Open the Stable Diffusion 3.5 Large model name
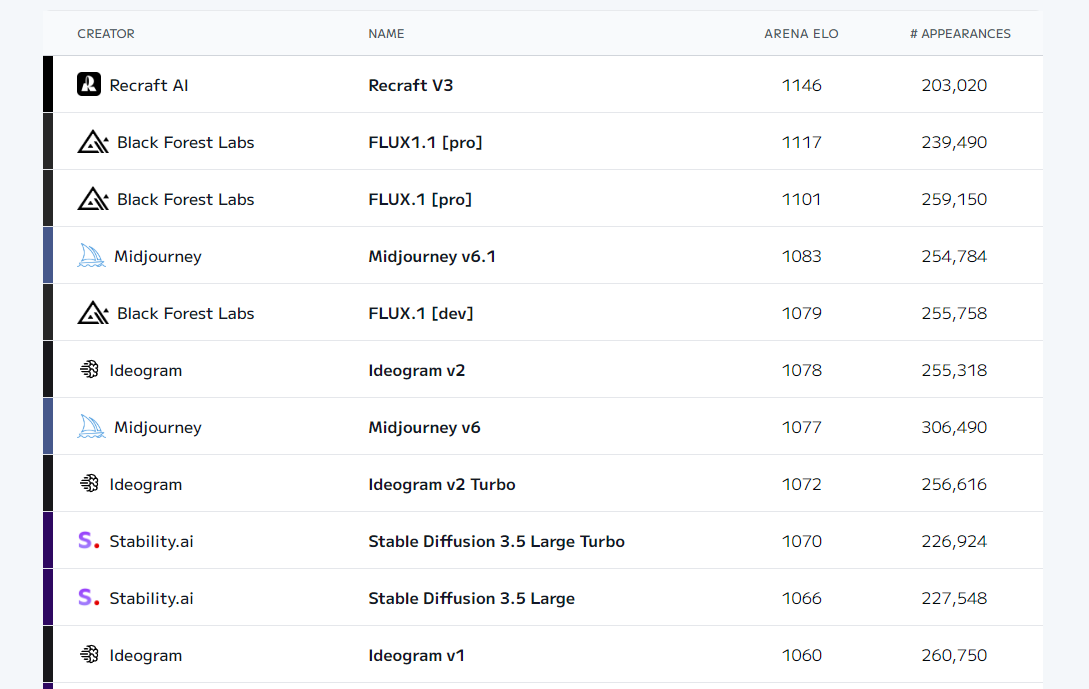This screenshot has width=1089, height=689. click(471, 598)
